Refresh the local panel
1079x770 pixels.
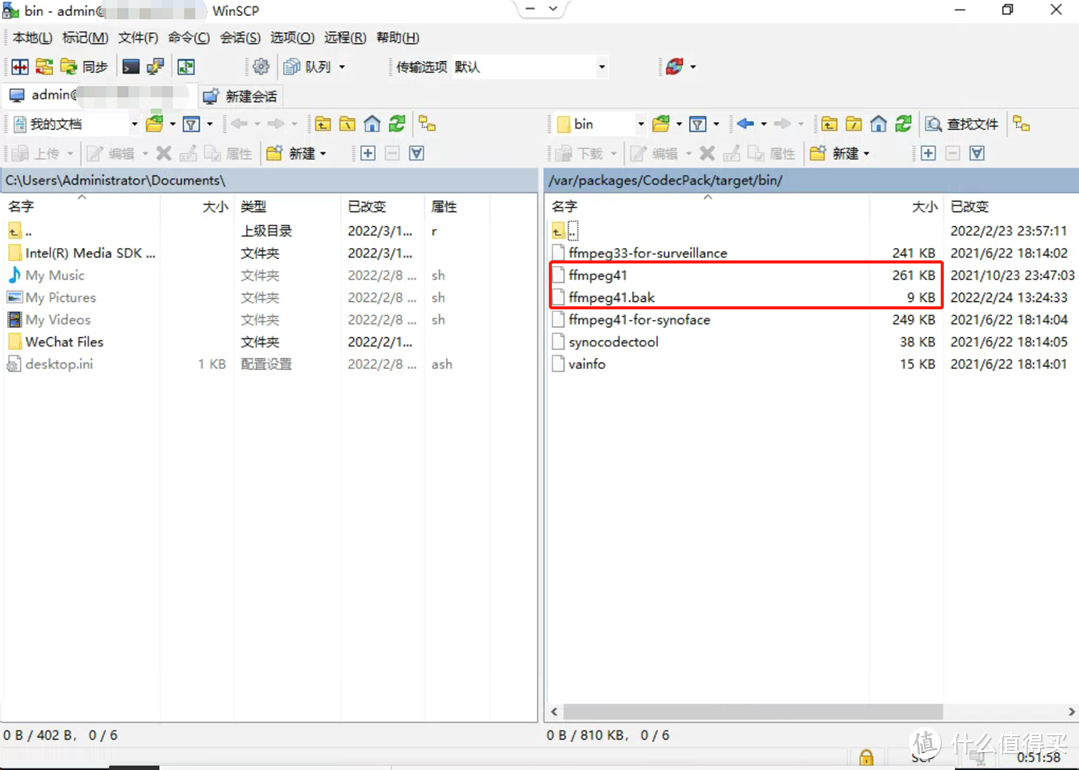[397, 124]
